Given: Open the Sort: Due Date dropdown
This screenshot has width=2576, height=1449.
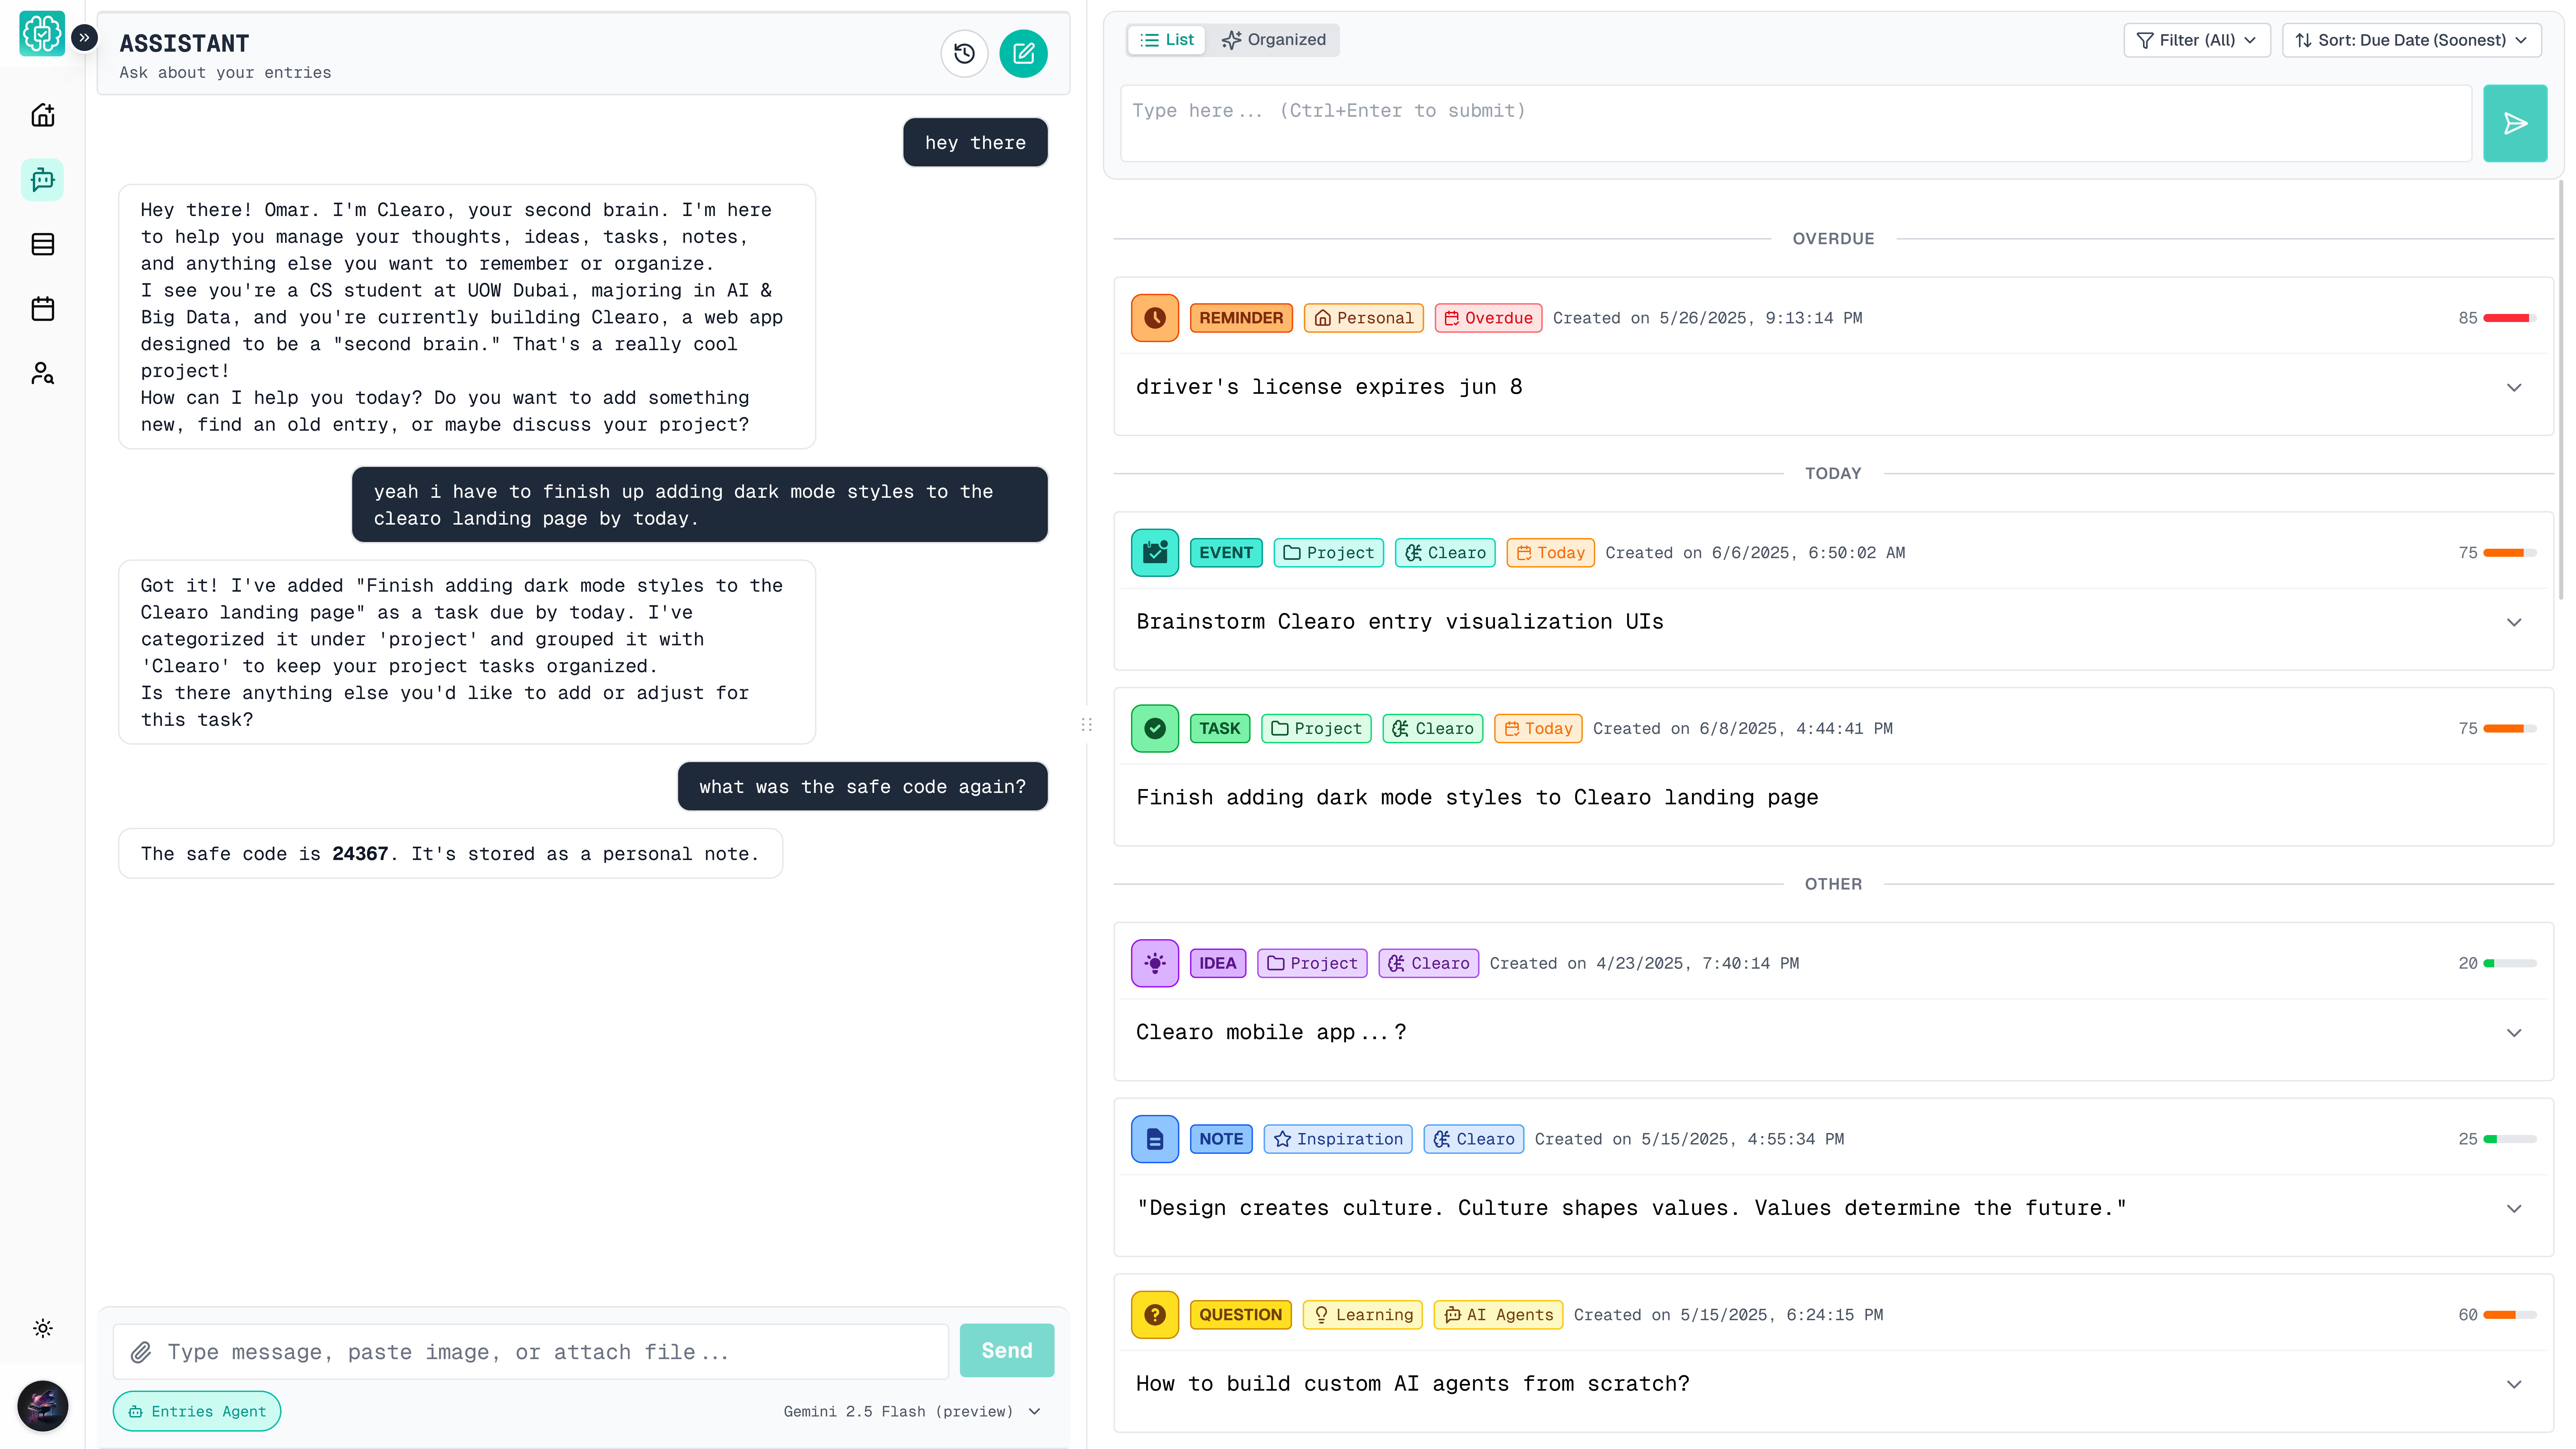Looking at the screenshot, I should click(x=2412, y=40).
